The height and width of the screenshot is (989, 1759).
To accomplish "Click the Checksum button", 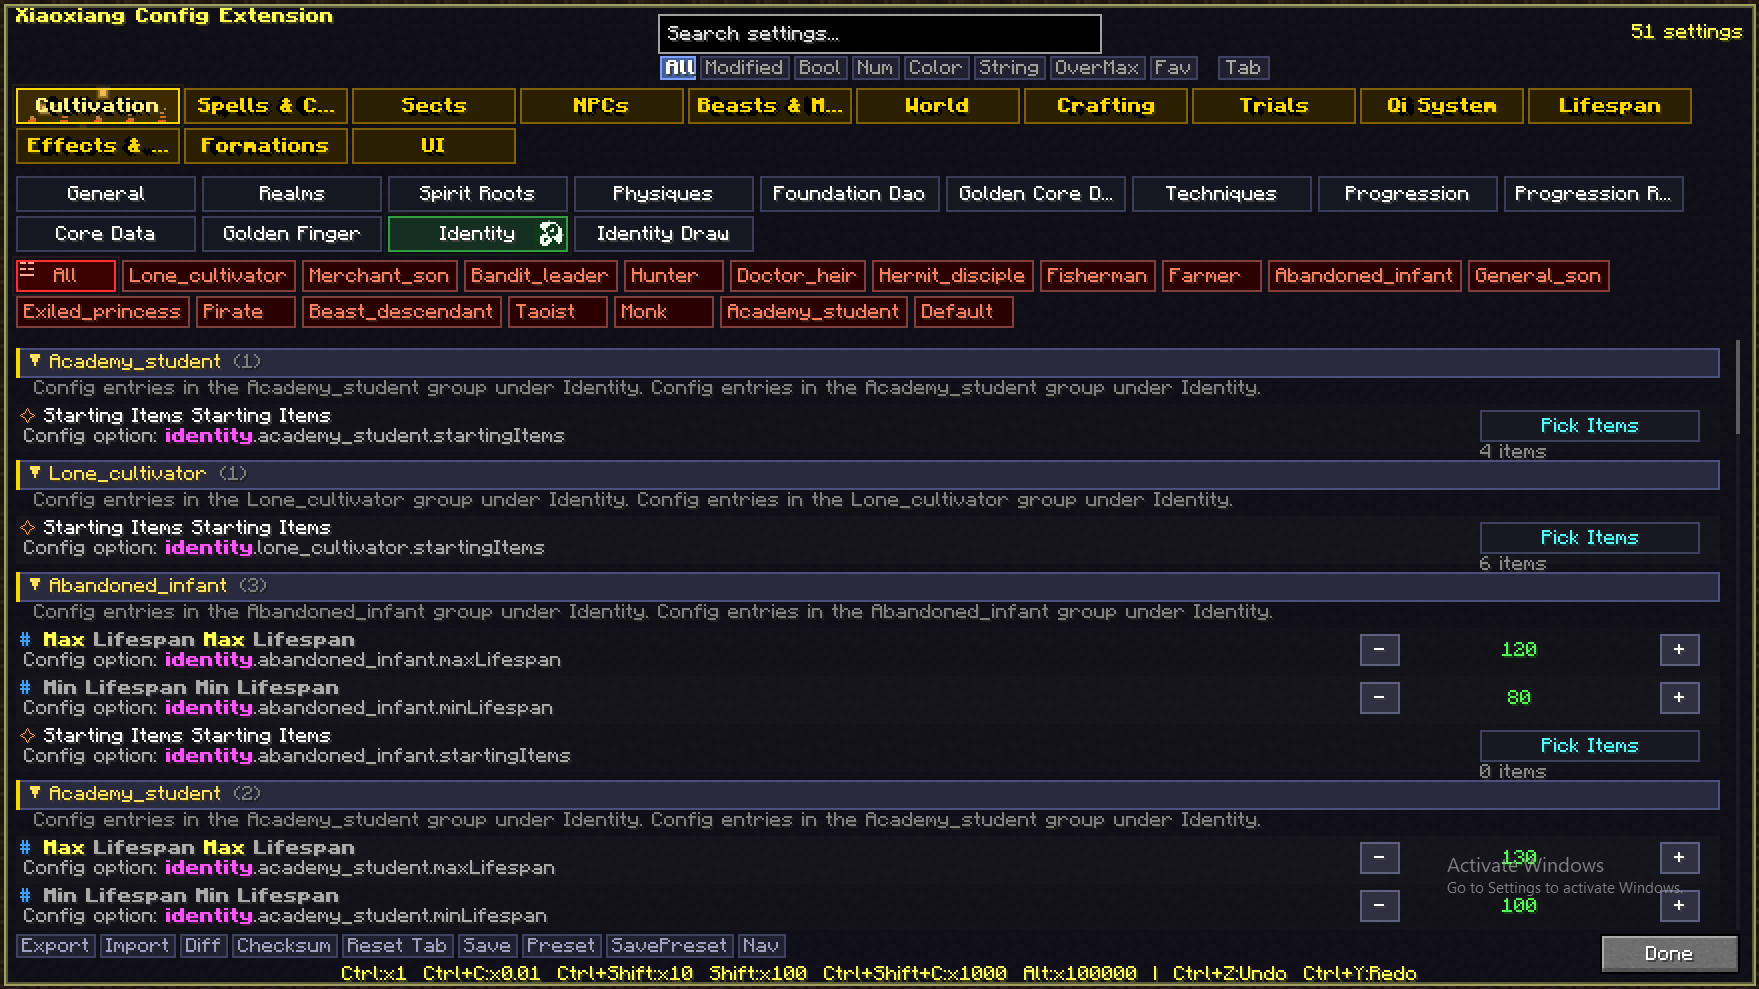I will click(284, 946).
